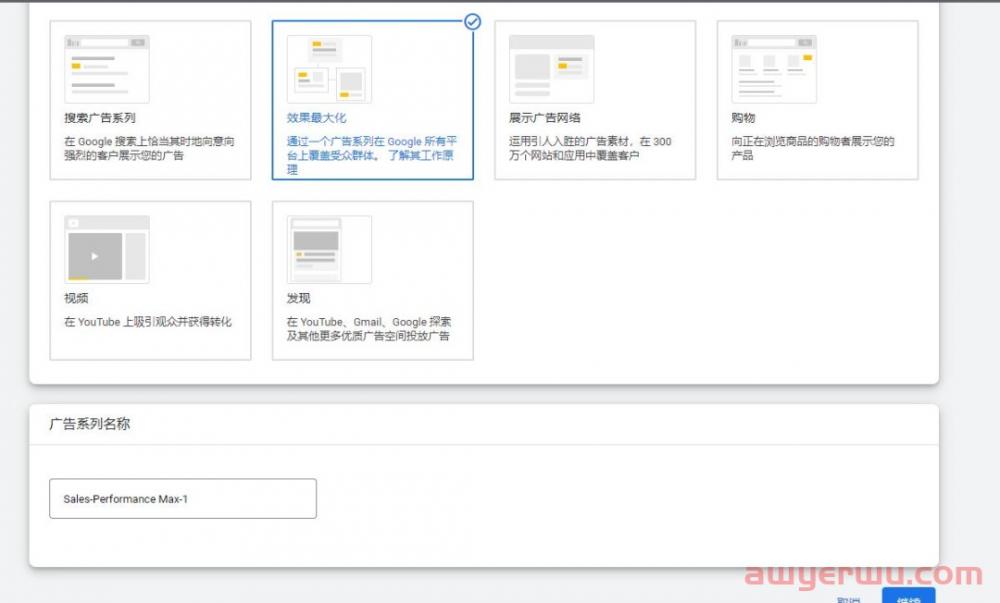The width and height of the screenshot is (1000, 603).
Task: Click the Performance Max (效果最大化) illustration icon
Action: pos(329,69)
